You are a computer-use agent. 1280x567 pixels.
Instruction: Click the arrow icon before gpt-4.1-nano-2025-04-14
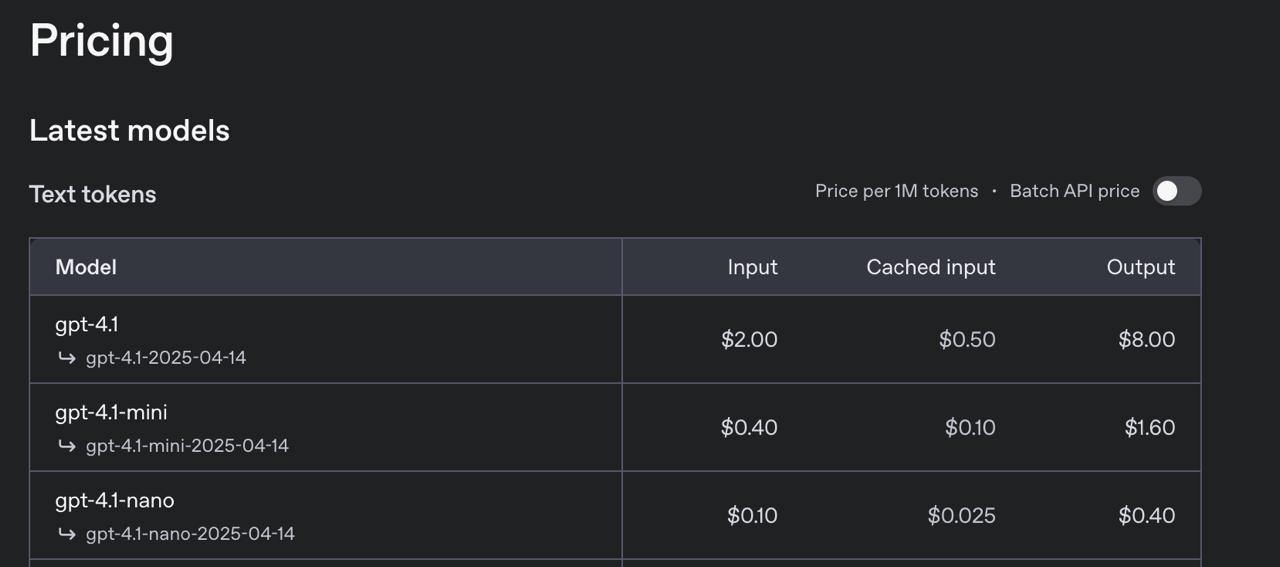coord(67,534)
